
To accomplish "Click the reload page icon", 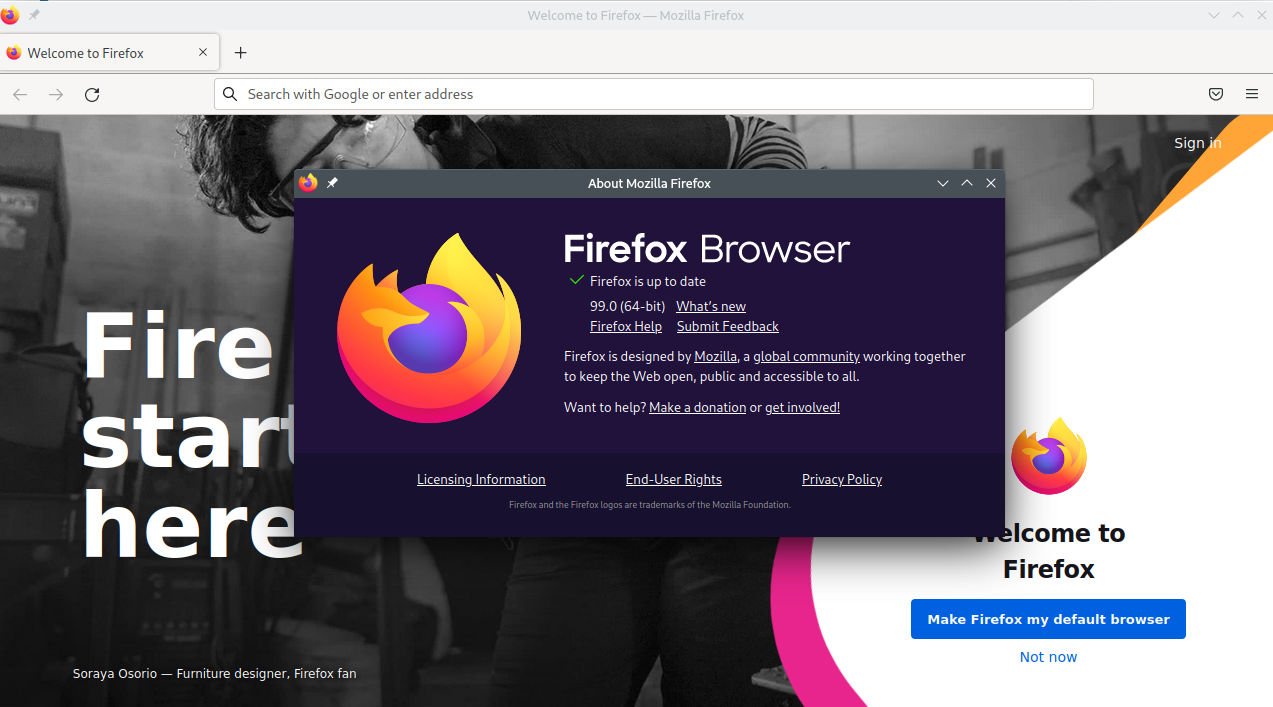I will 92,95.
